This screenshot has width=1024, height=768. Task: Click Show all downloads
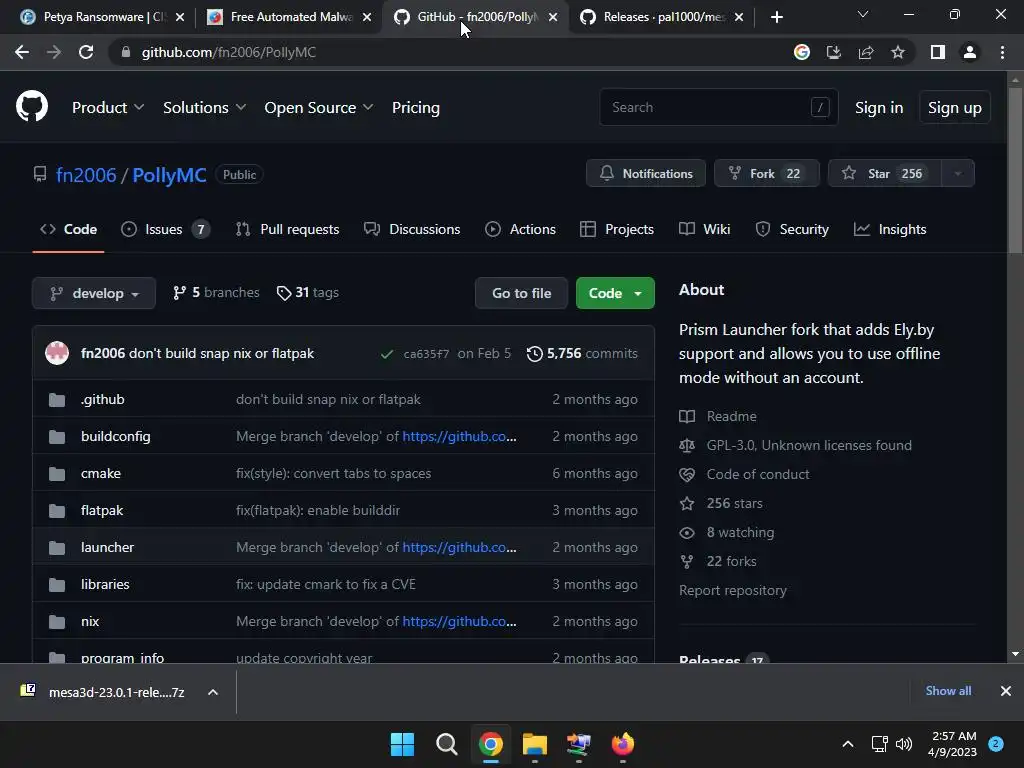(948, 691)
